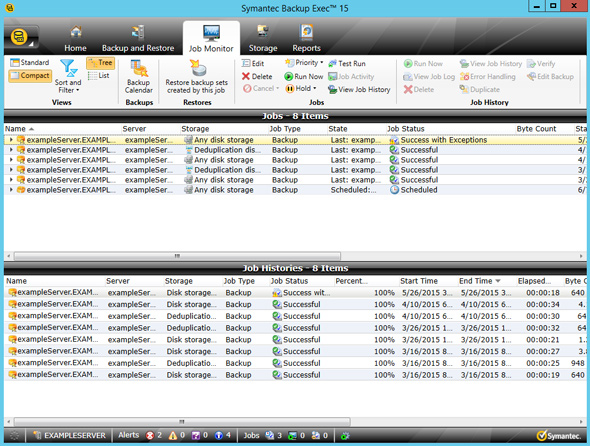This screenshot has height=446, width=590.
Task: Open the Reports tab
Action: (306, 39)
